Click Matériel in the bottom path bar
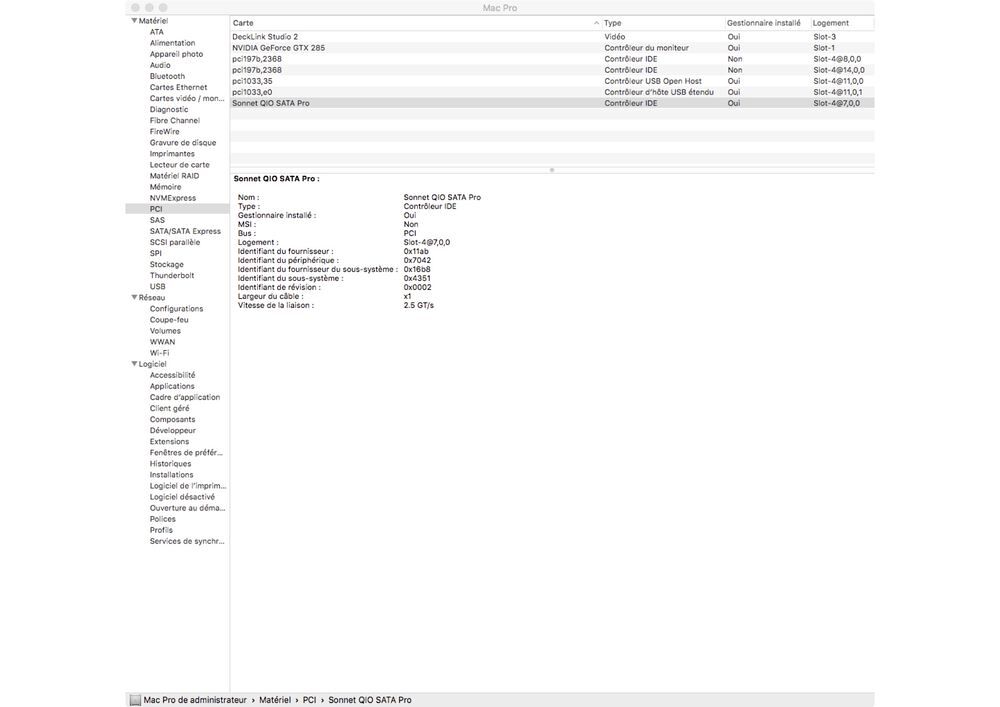Viewport: 1000px width, 707px height. [x=275, y=700]
